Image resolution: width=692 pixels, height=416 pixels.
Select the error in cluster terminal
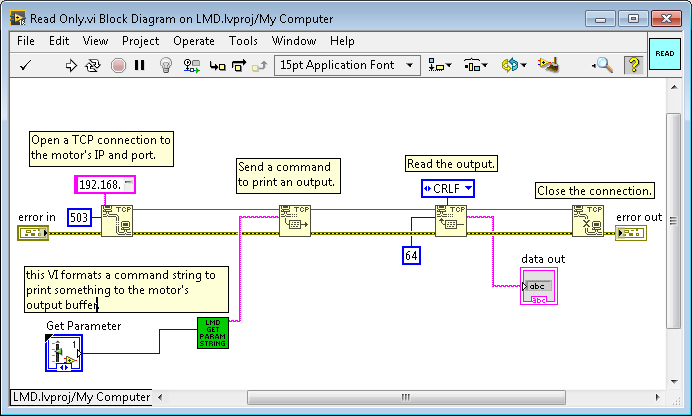pyautogui.click(x=33, y=233)
